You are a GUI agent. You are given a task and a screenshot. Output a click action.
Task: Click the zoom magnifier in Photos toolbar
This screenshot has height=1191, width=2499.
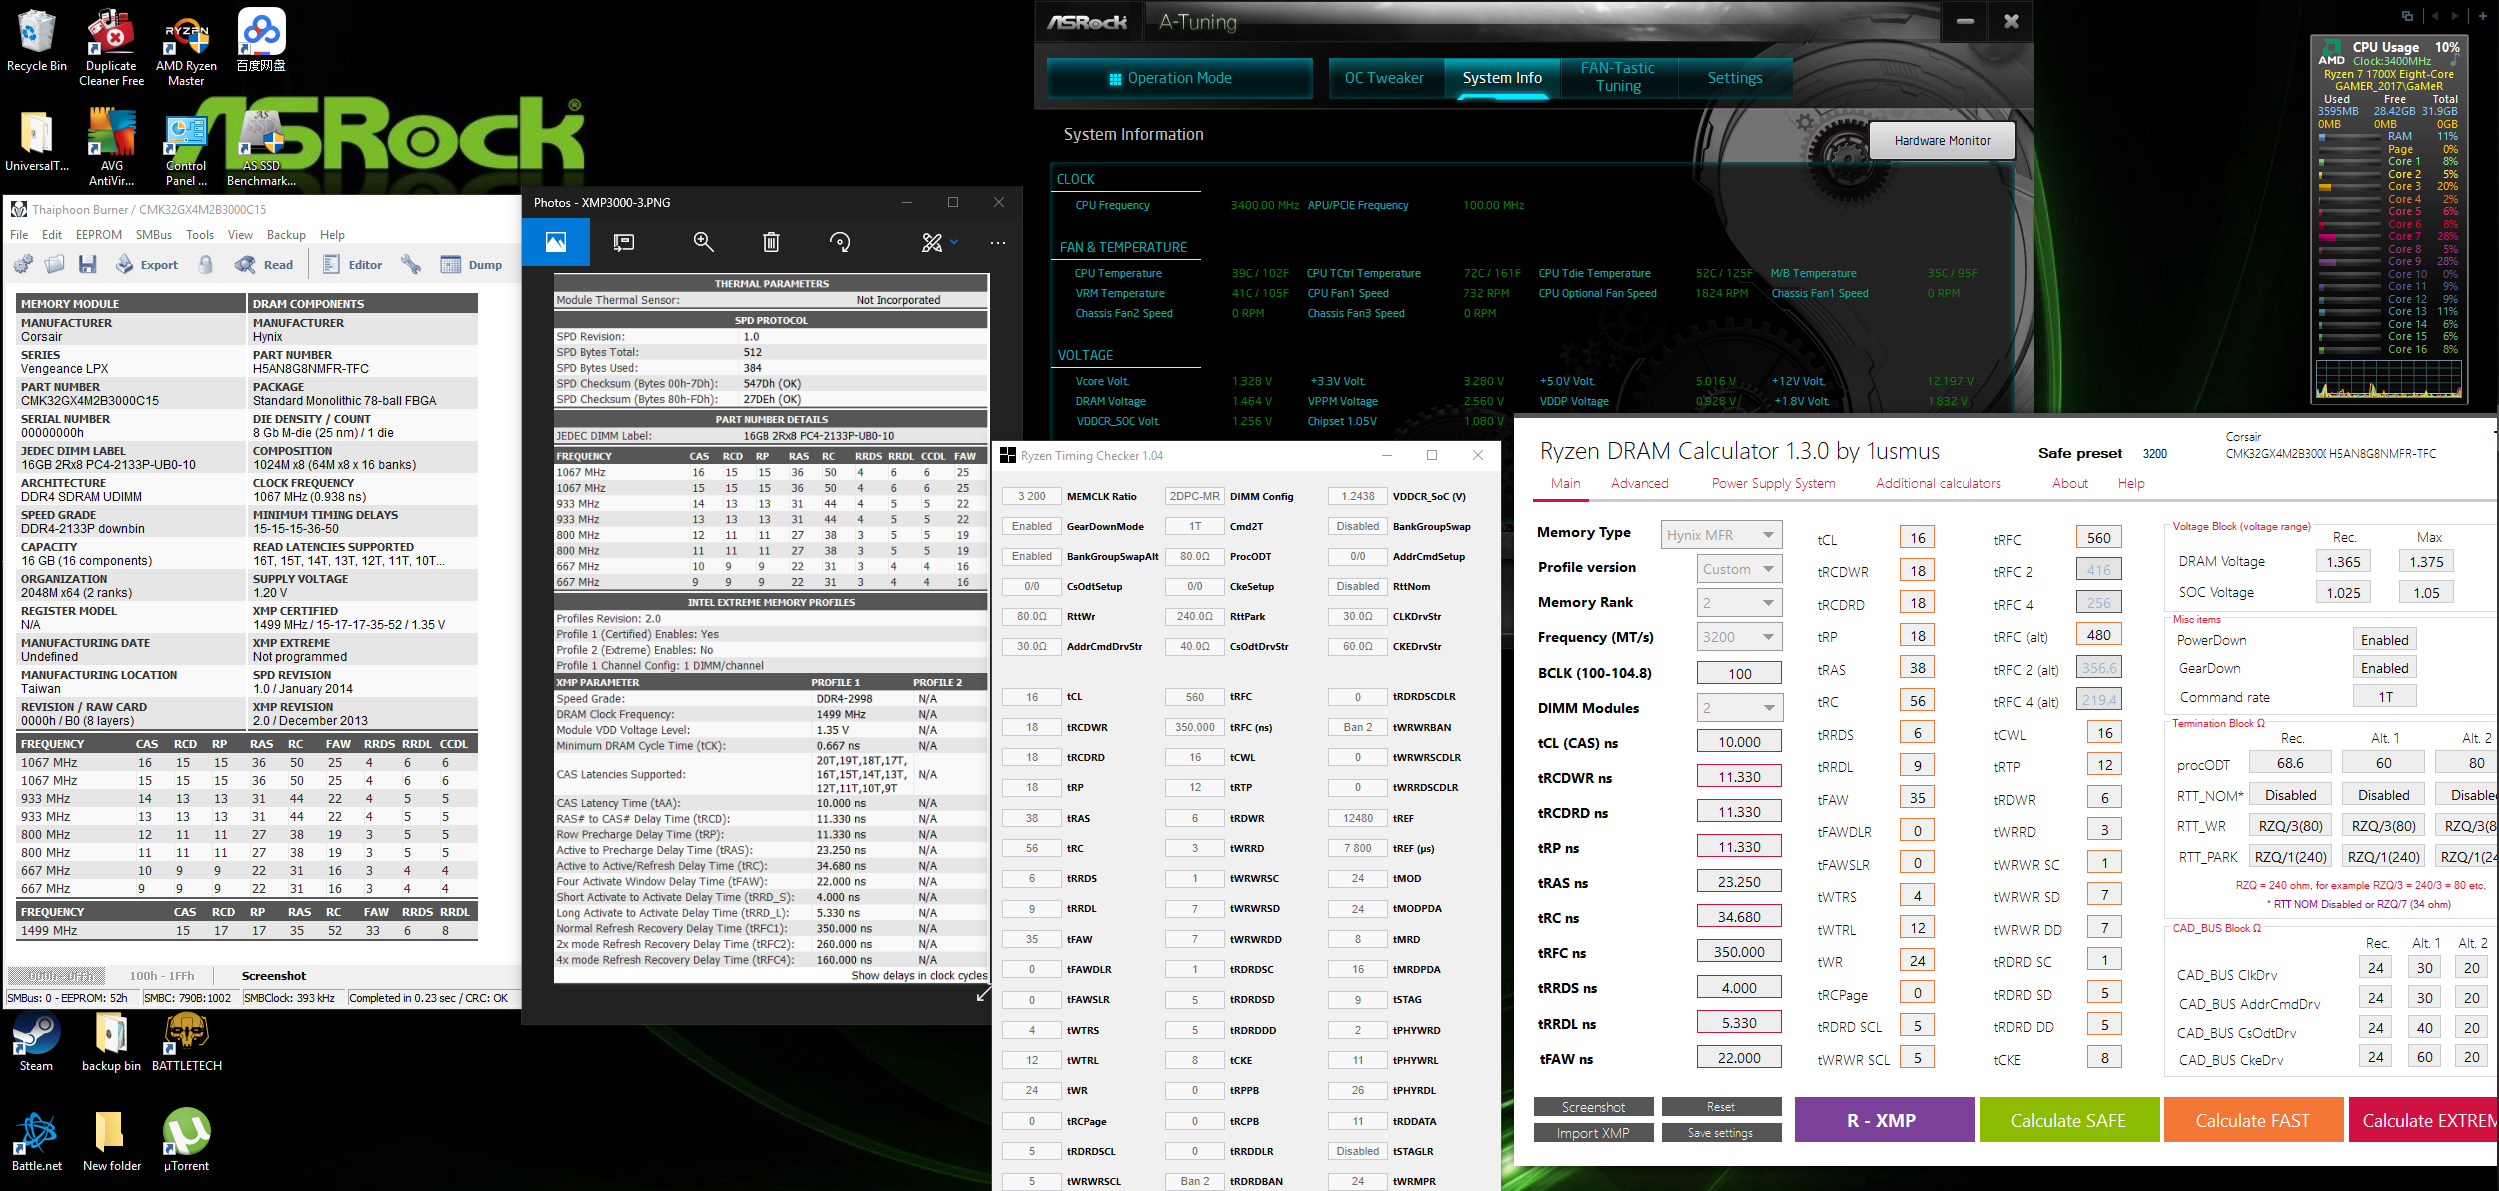[x=703, y=242]
